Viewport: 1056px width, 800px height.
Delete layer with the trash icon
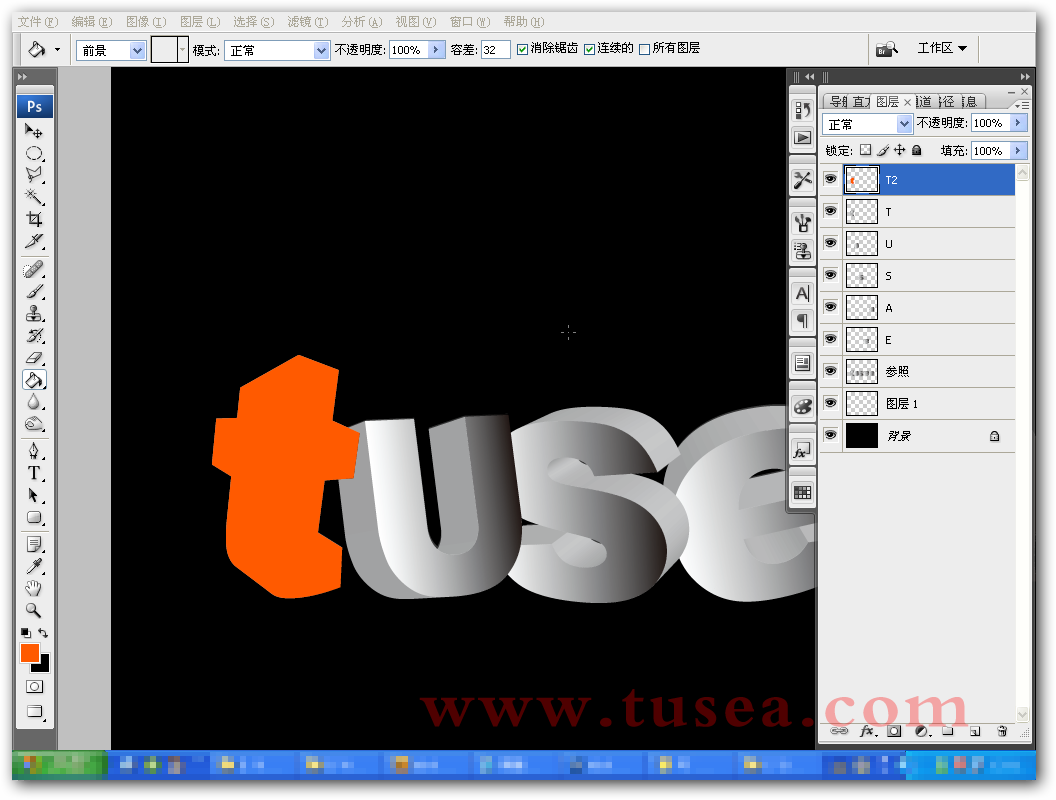tap(1002, 731)
